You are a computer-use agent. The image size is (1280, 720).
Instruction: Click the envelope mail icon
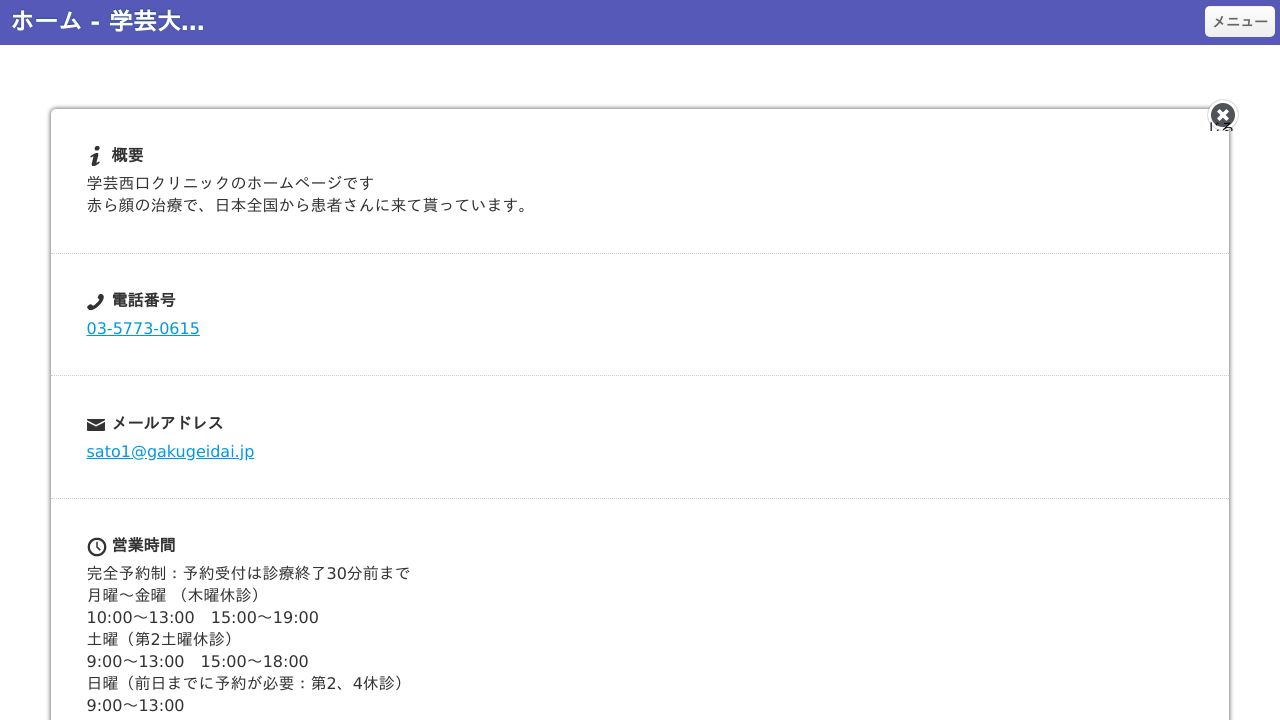click(x=96, y=425)
